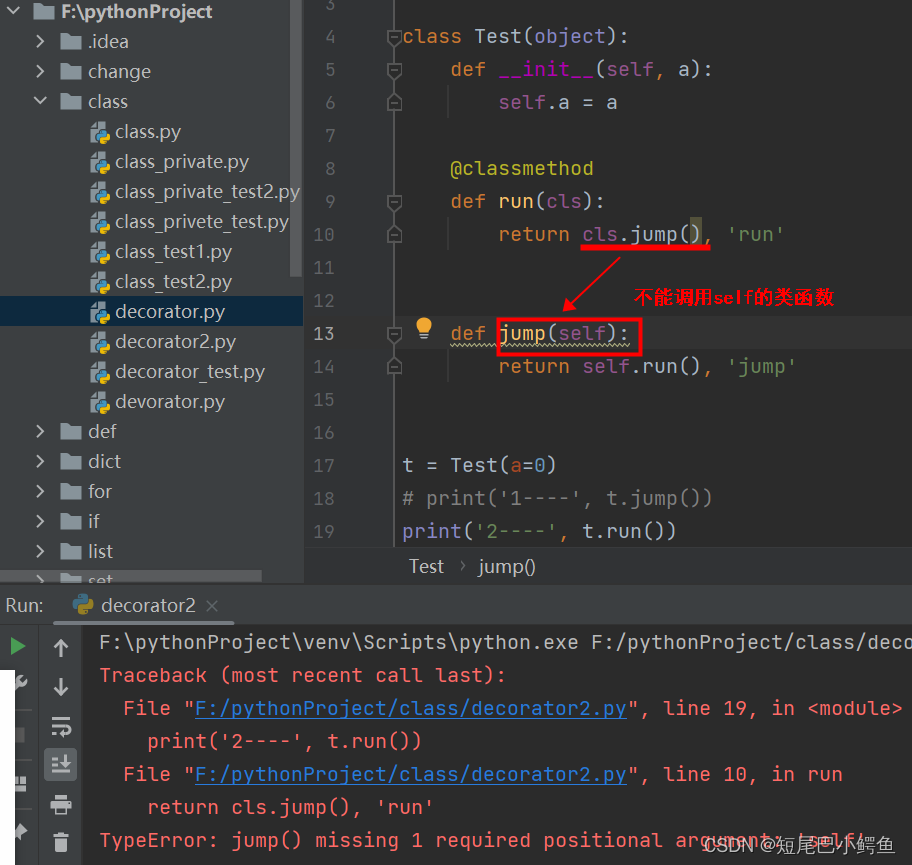Click the up arrow in Run toolbar
This screenshot has width=912, height=865.
click(x=61, y=647)
